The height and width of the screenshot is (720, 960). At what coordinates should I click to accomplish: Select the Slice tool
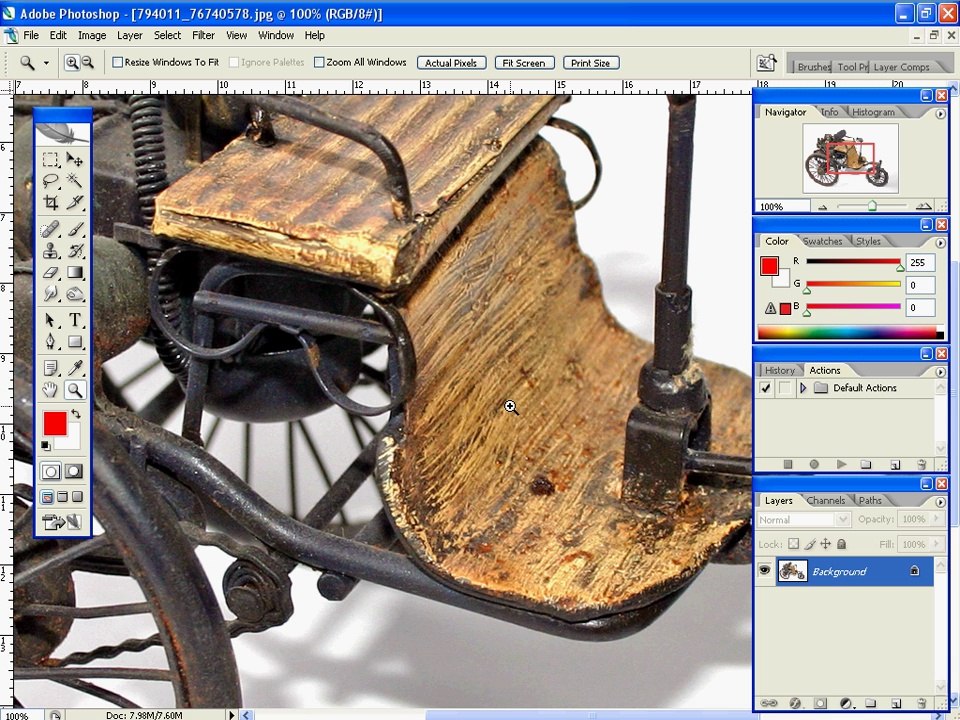click(75, 202)
